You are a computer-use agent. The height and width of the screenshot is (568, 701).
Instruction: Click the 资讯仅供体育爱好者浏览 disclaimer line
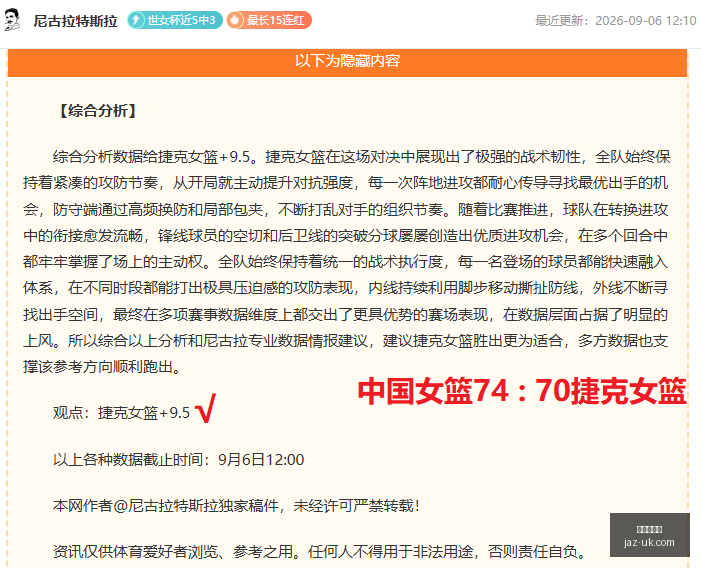pos(321,551)
